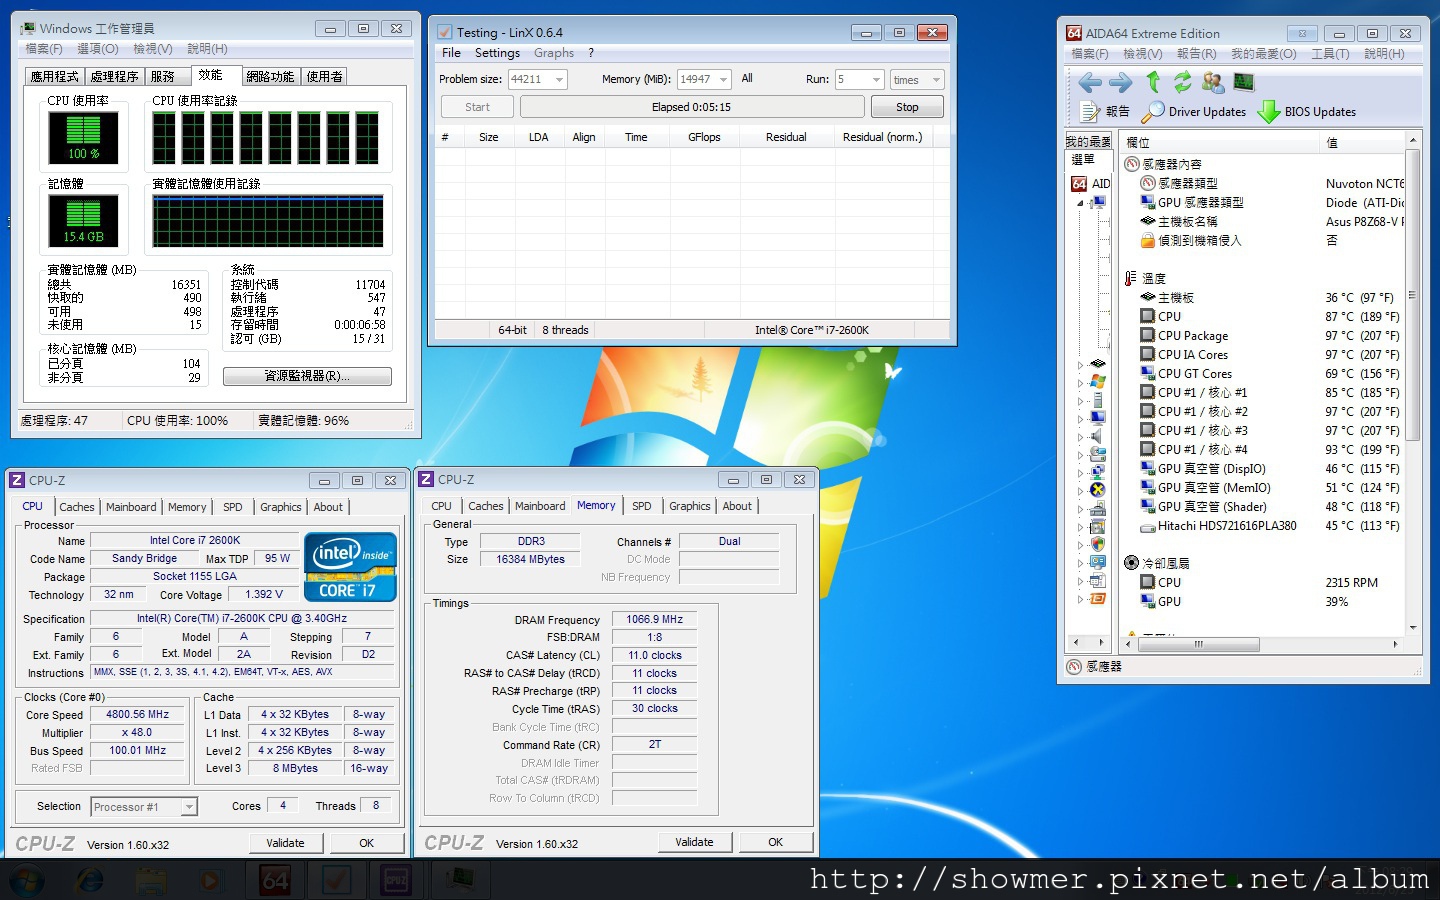Open the AIDA64 users icon in toolbar
This screenshot has width=1440, height=900.
point(1213,82)
